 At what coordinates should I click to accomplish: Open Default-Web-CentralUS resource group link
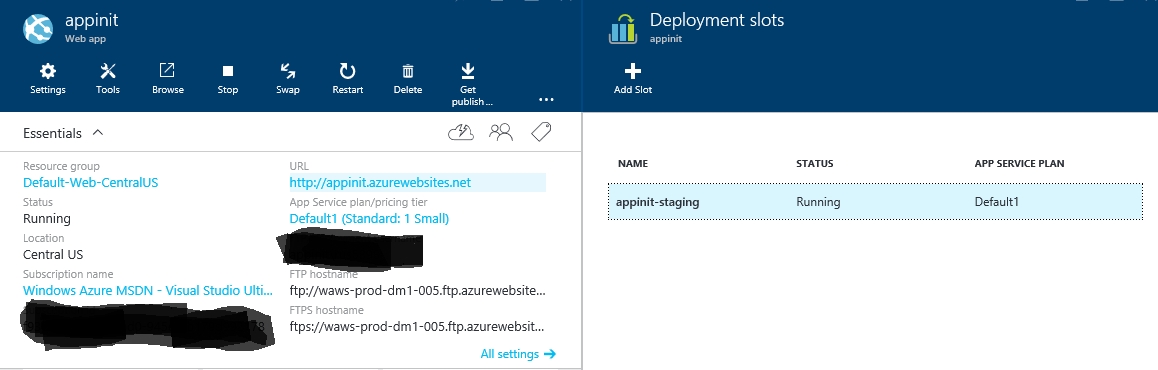(90, 182)
